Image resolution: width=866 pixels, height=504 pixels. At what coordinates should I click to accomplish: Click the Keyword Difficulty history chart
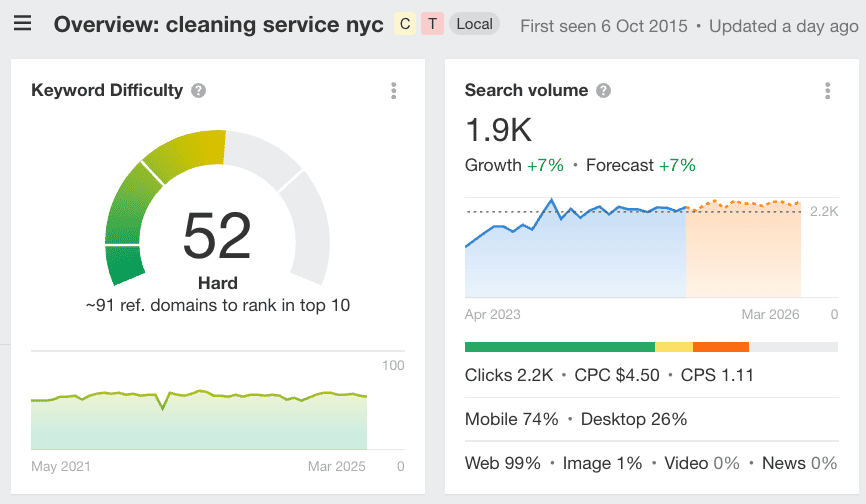[199, 422]
